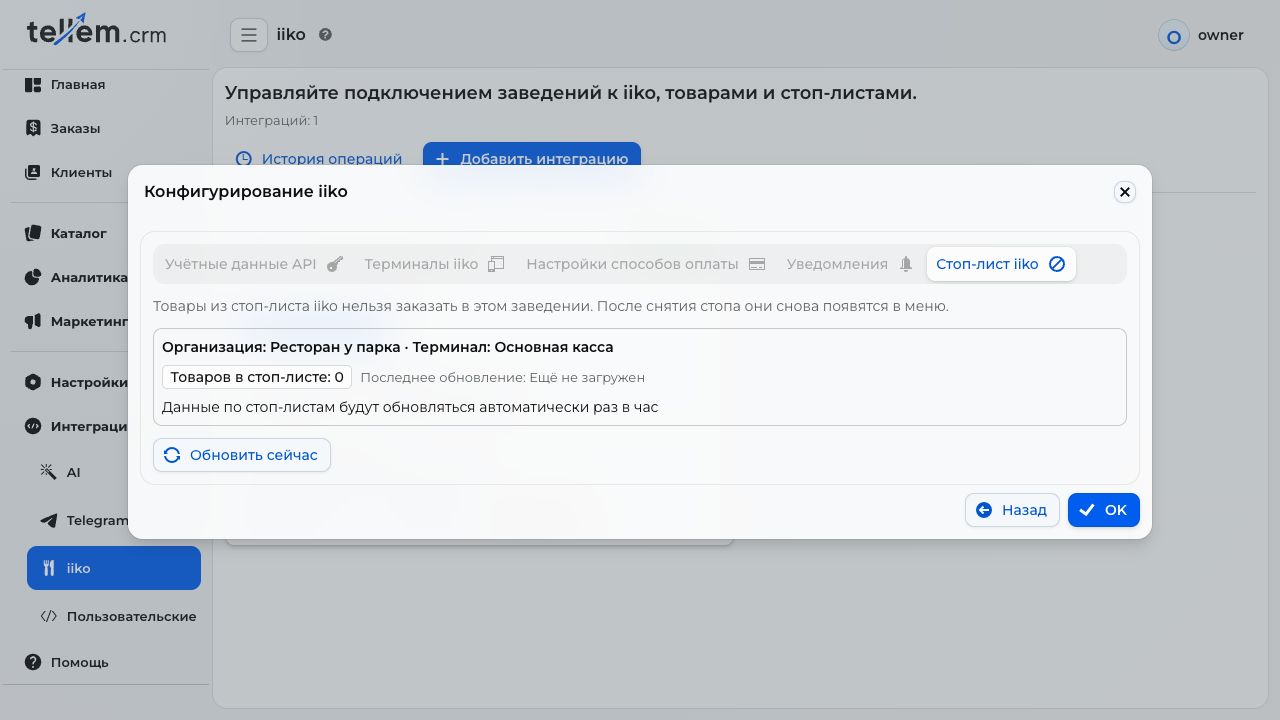Click Последнее обновление: Ещё не загружен text

point(502,378)
